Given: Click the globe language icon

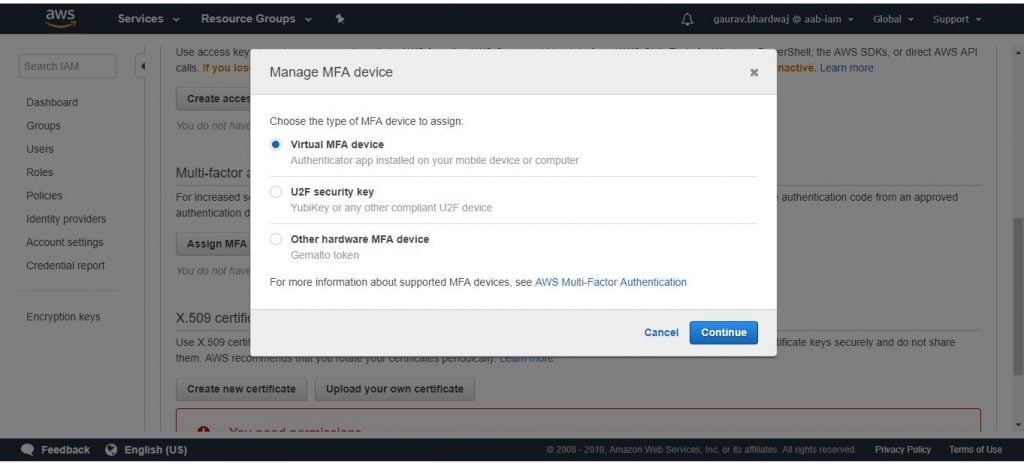Looking at the screenshot, I should click(111, 450).
